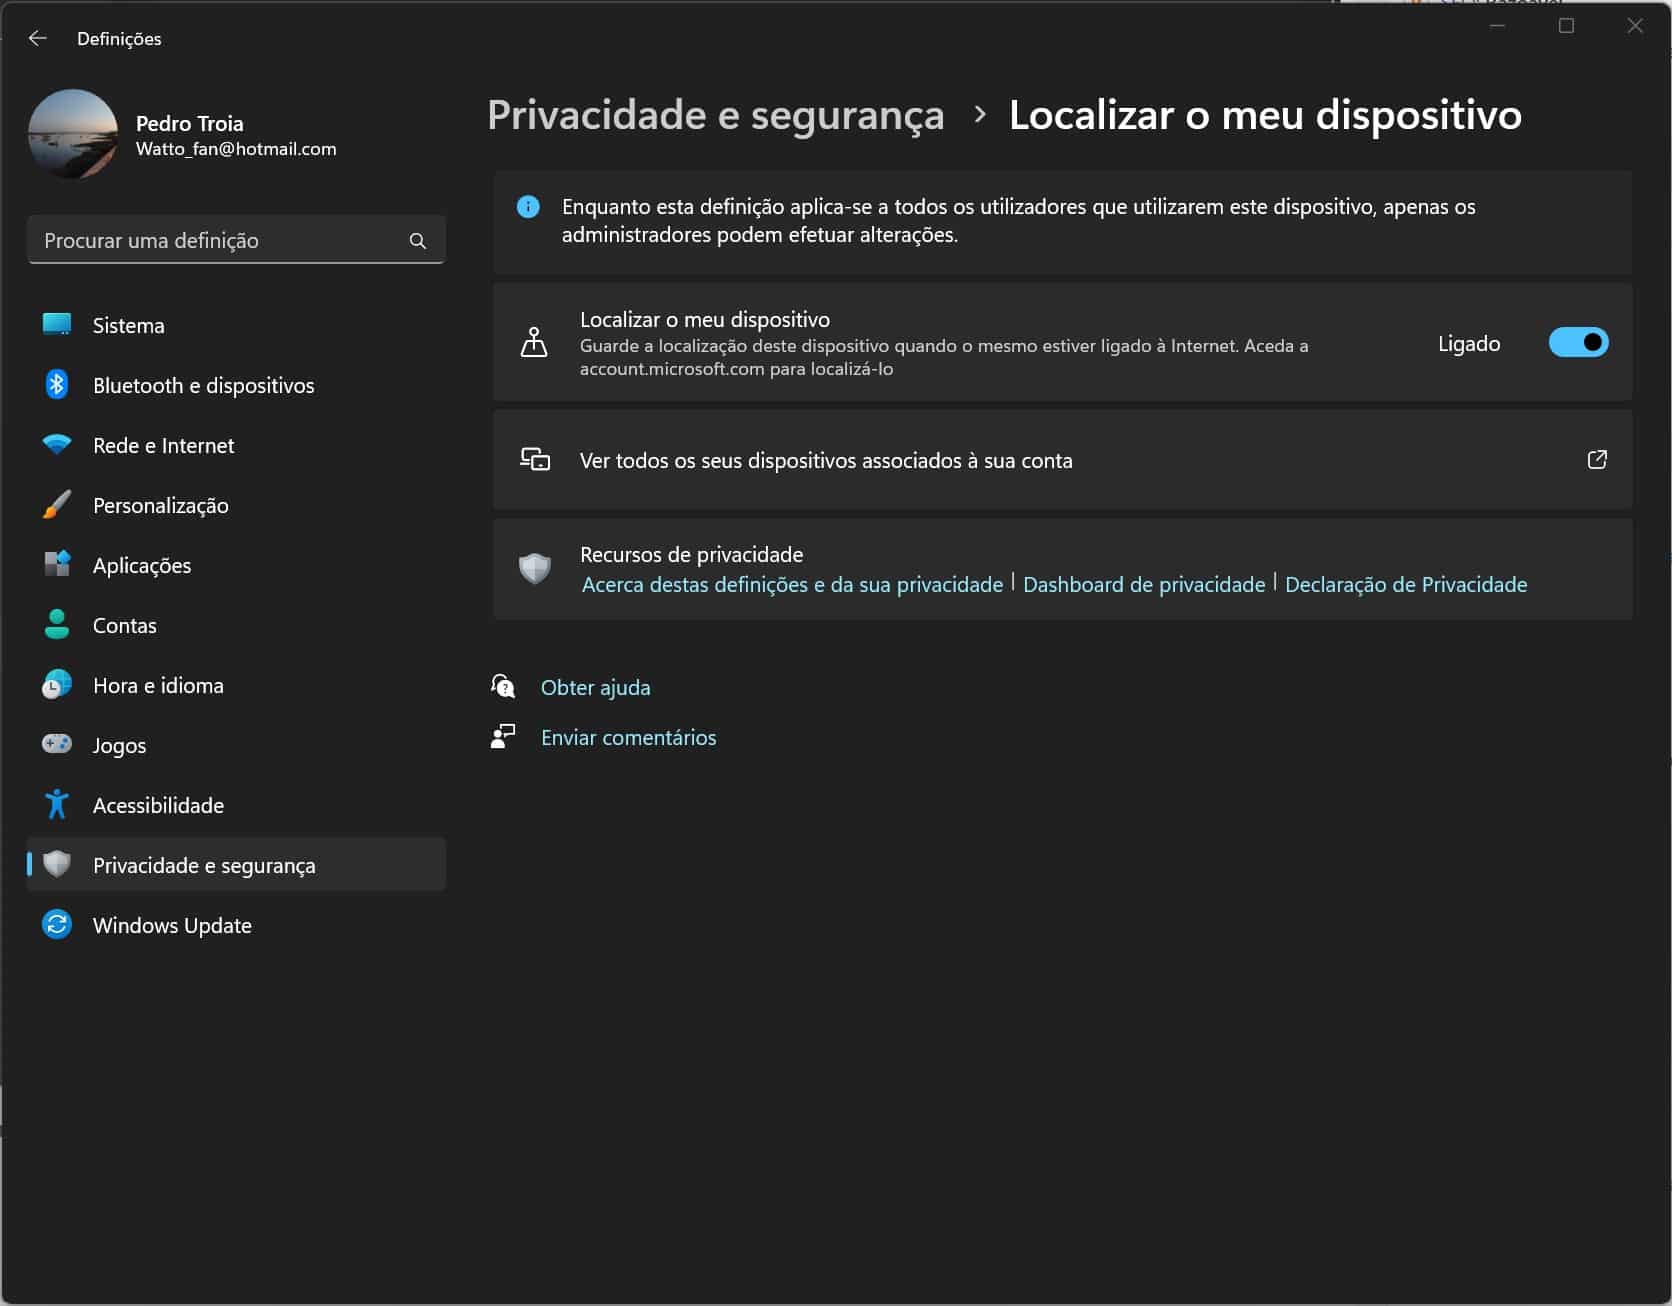1672x1306 pixels.
Task: Open Declaração de Privacidade link
Action: pyautogui.click(x=1405, y=585)
